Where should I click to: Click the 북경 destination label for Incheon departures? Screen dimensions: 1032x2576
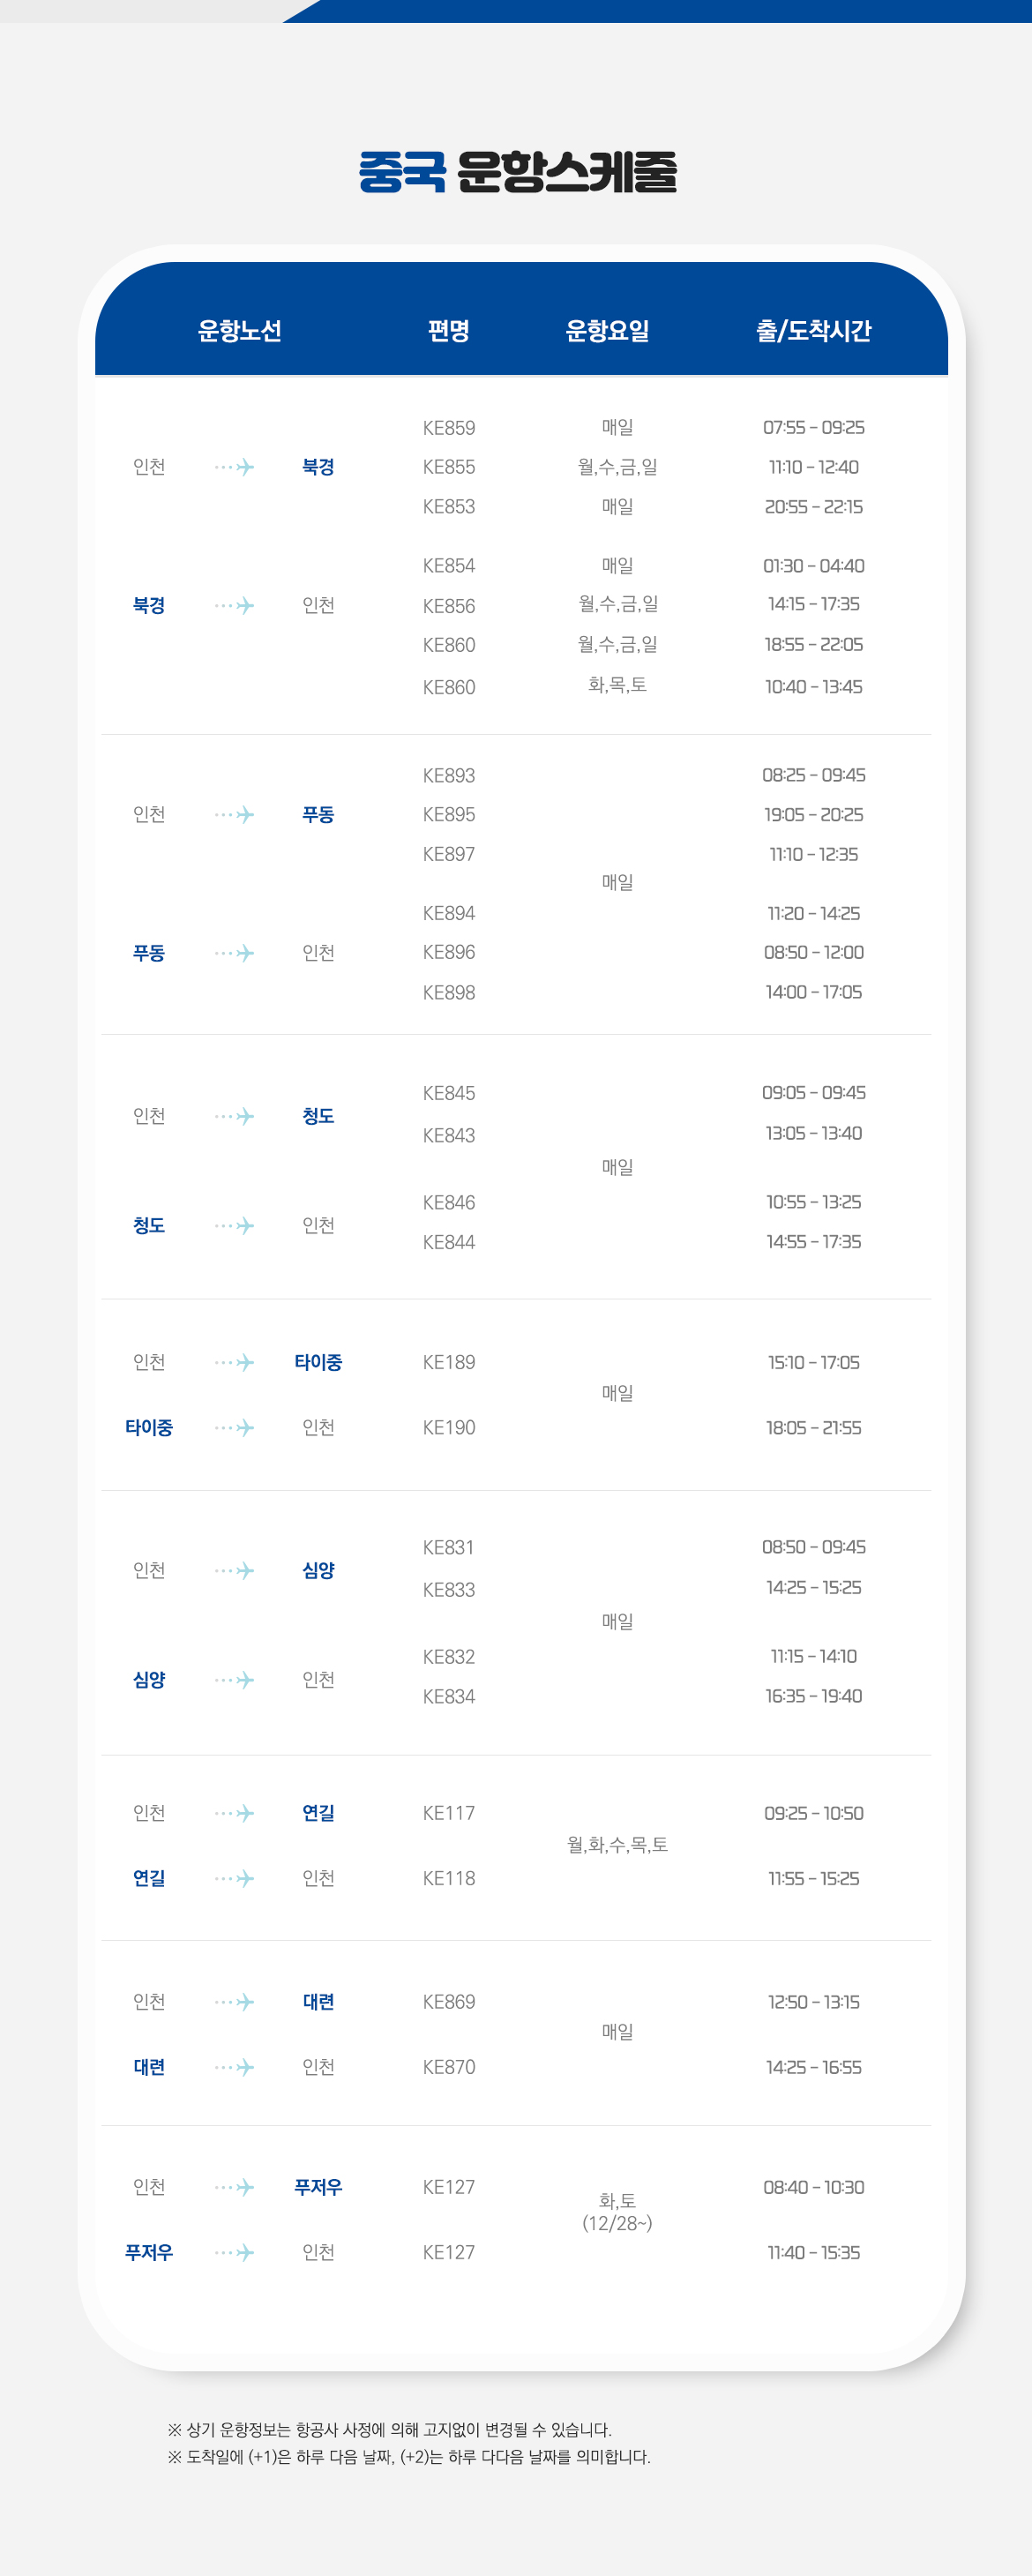pyautogui.click(x=319, y=467)
